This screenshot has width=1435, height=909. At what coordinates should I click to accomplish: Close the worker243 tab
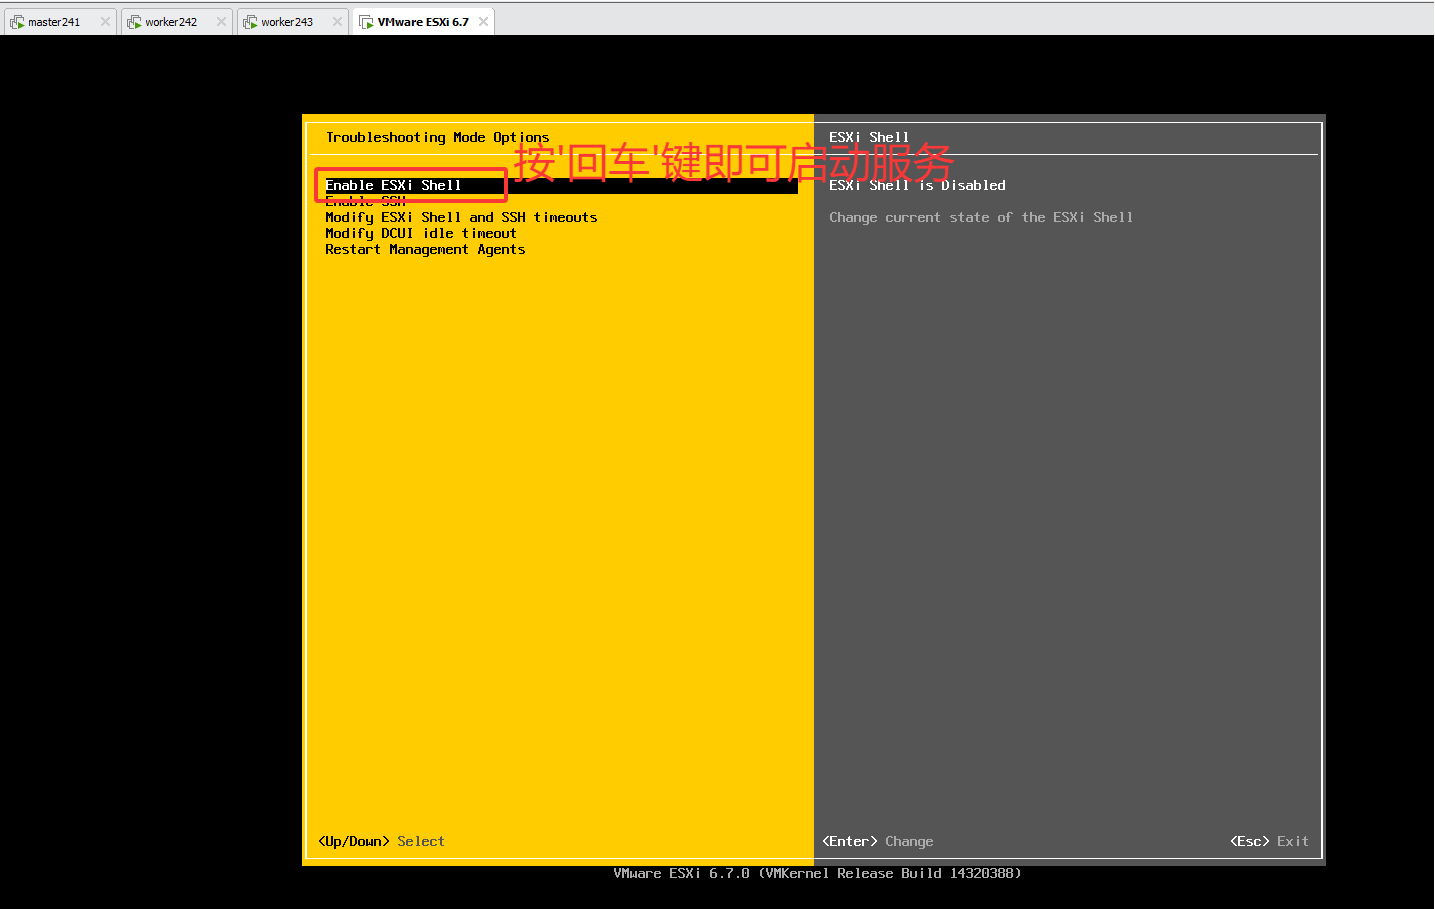coord(337,22)
